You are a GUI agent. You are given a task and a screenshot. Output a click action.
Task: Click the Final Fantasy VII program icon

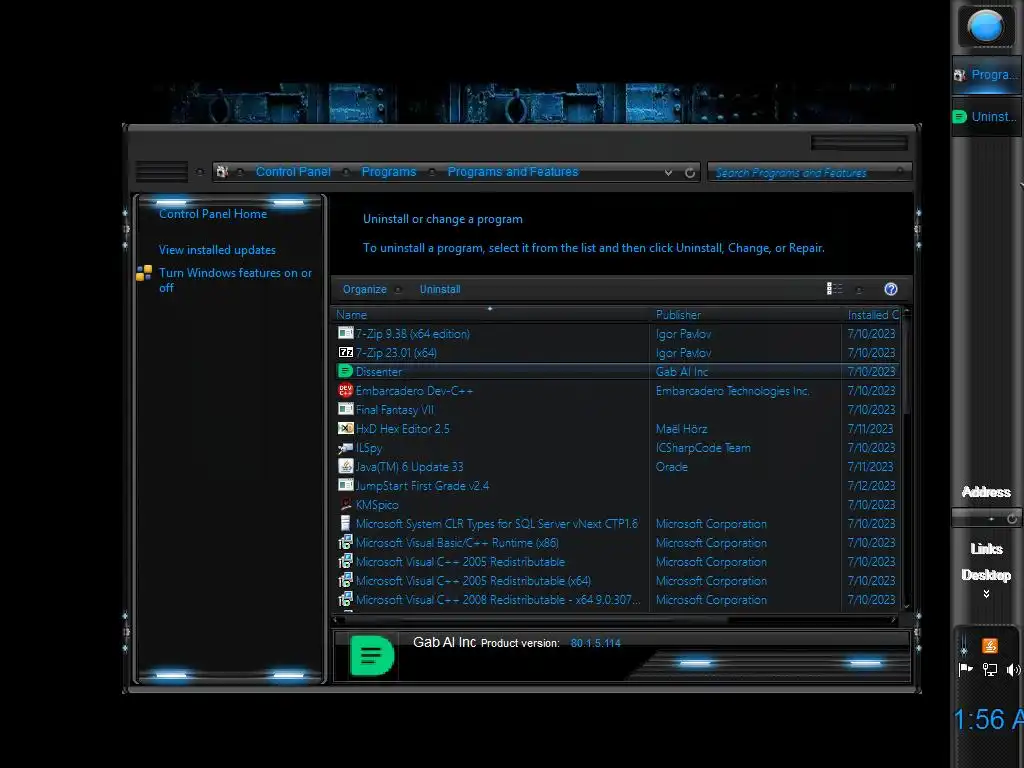345,409
